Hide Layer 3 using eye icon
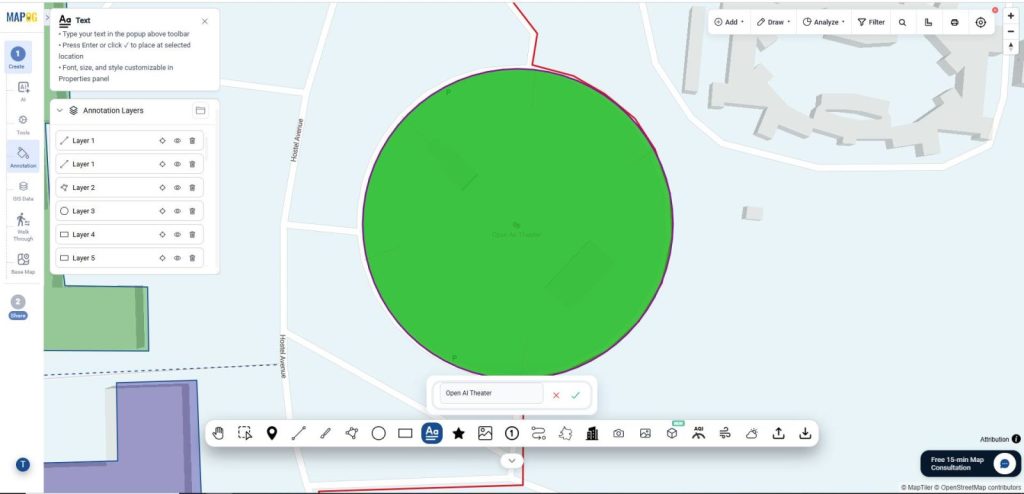This screenshot has height=494, width=1024. tap(177, 211)
